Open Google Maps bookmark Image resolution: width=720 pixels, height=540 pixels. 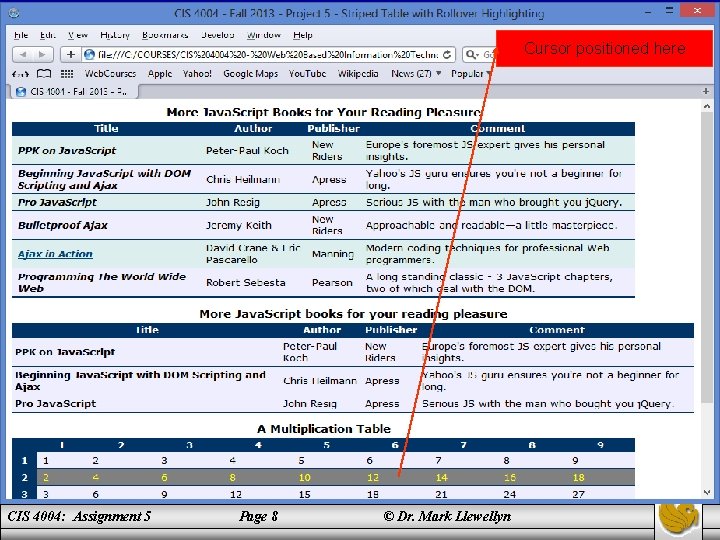click(x=251, y=73)
